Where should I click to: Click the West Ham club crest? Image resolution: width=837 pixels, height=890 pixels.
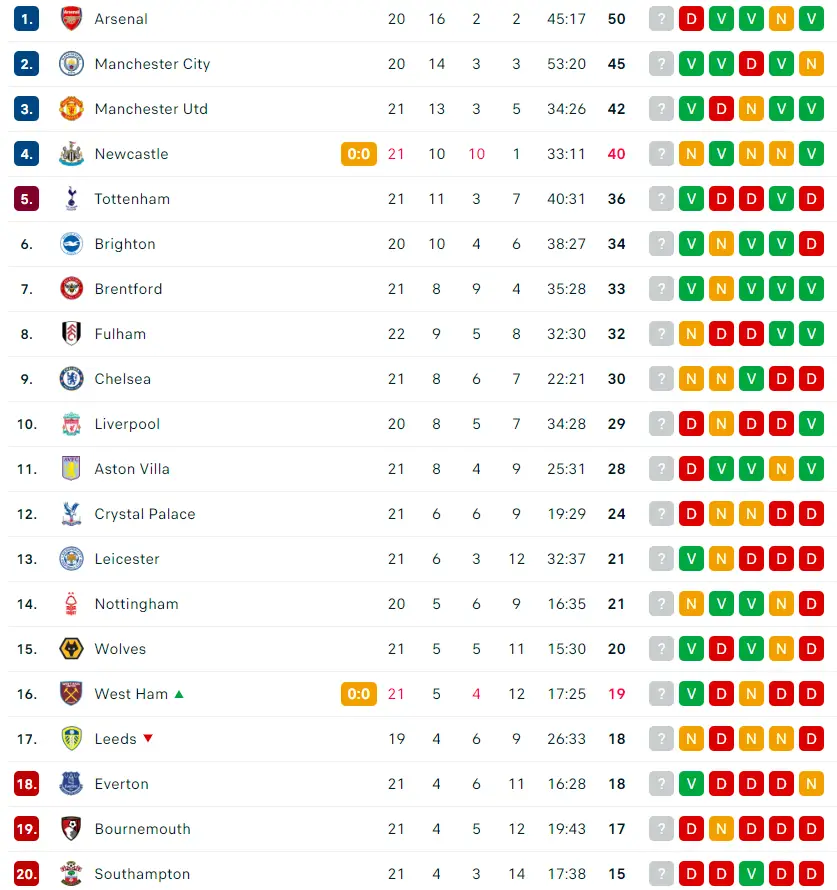click(x=71, y=694)
